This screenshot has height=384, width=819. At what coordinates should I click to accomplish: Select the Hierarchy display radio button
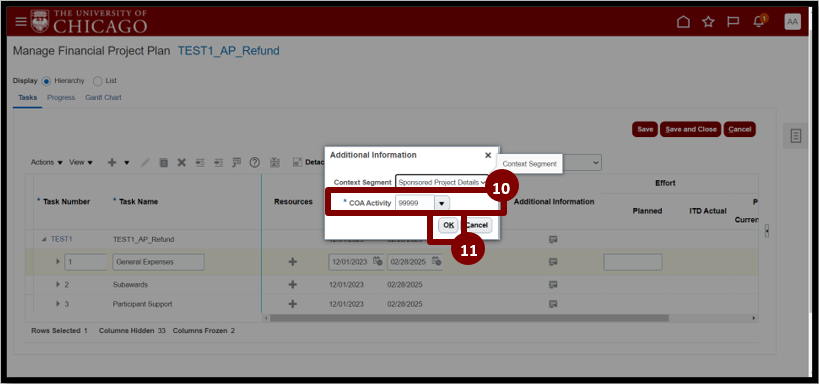pos(46,81)
